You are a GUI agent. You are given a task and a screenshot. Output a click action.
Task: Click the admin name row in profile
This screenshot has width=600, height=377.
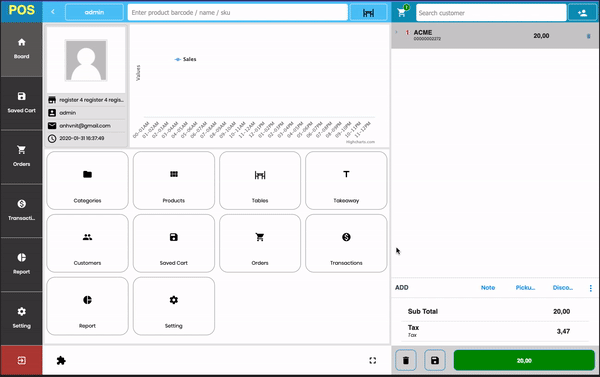[x=86, y=113]
